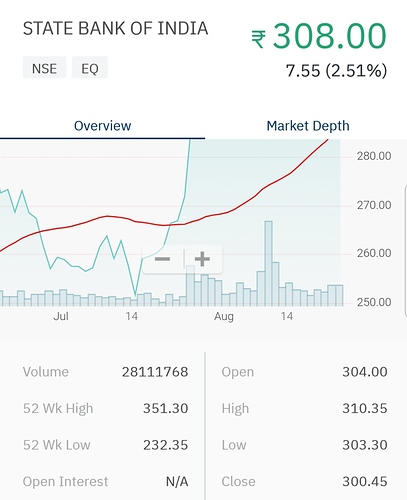Viewport: 407px width, 500px height.
Task: Tap the 52 Wk High value 351.30
Action: (166, 408)
